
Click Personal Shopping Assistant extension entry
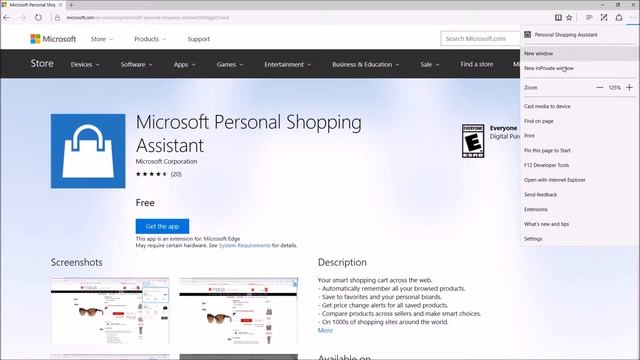(579, 35)
